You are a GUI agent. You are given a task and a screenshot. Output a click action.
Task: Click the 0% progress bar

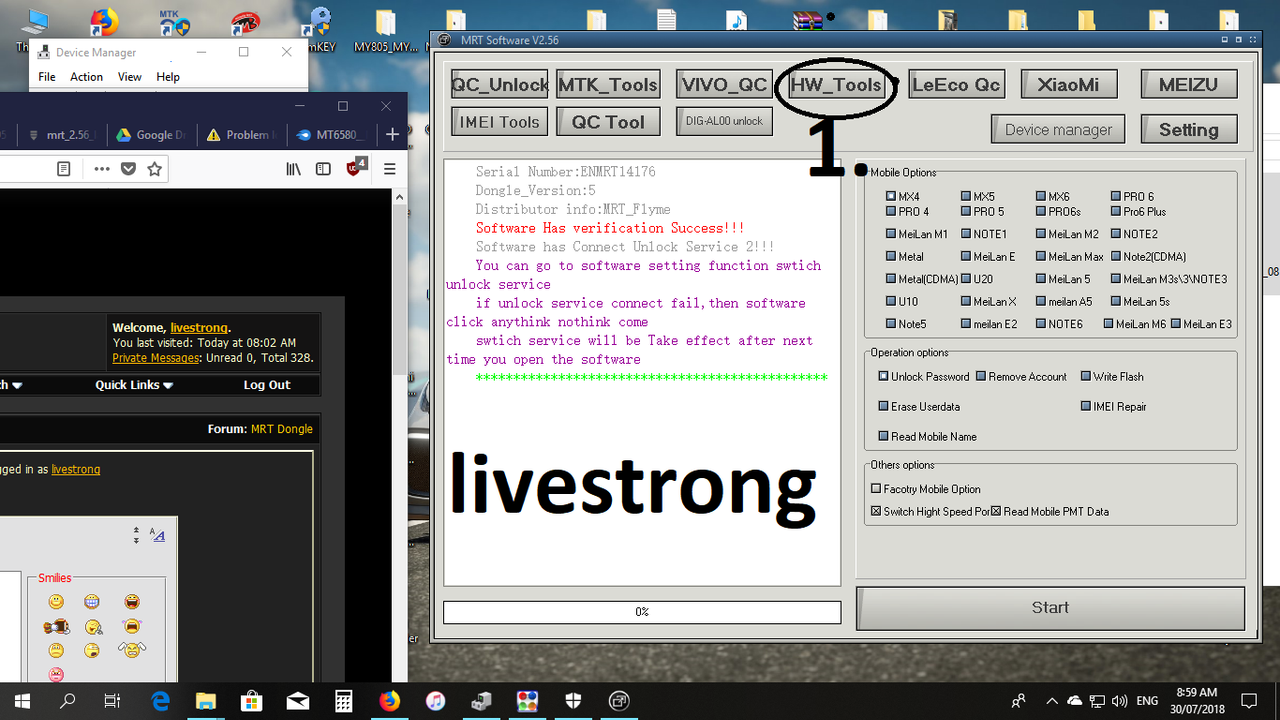coord(642,611)
